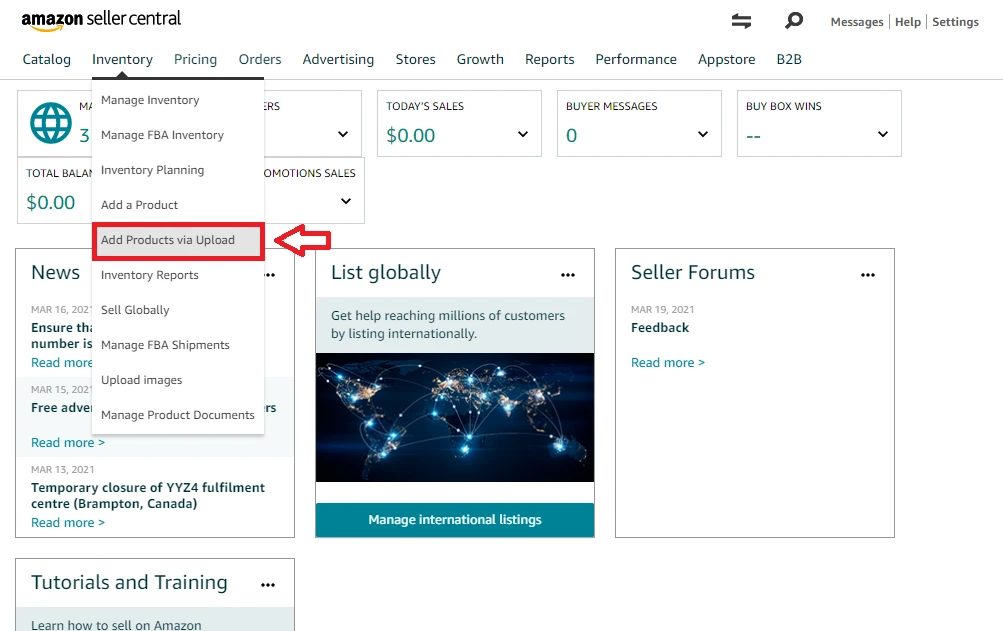Viewport: 1003px width, 631px height.
Task: Open the search magnifier icon
Action: pyautogui.click(x=794, y=21)
